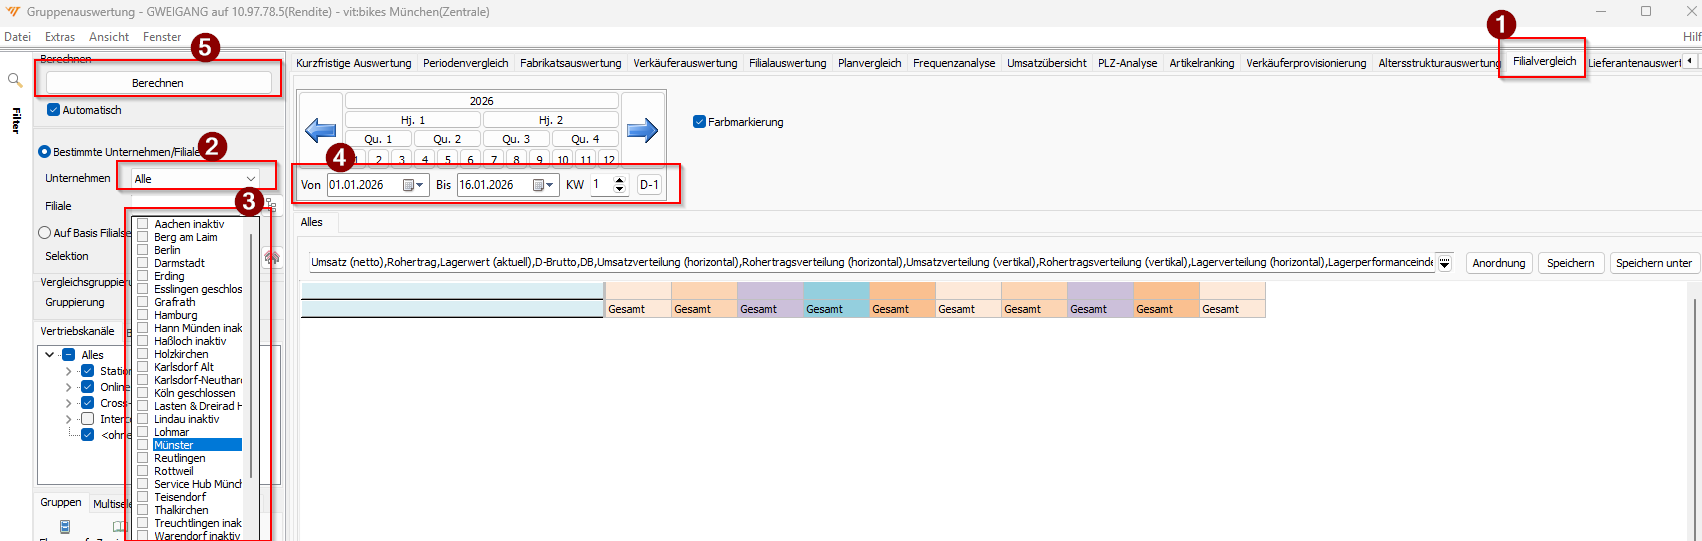This screenshot has width=1702, height=541.
Task: Open the Unternehmen dropdown
Action: pos(250,179)
